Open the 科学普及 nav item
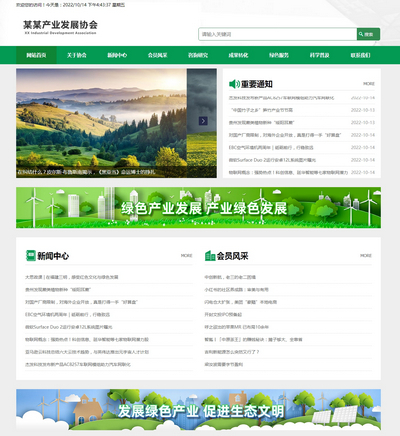This screenshot has width=400, height=436. (x=319, y=55)
